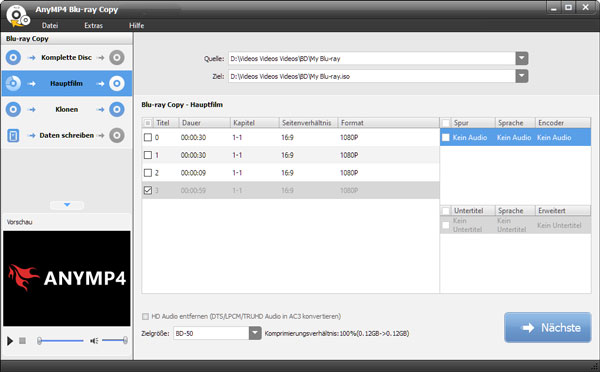Open the Datei menu
600x372 pixels.
50,26
